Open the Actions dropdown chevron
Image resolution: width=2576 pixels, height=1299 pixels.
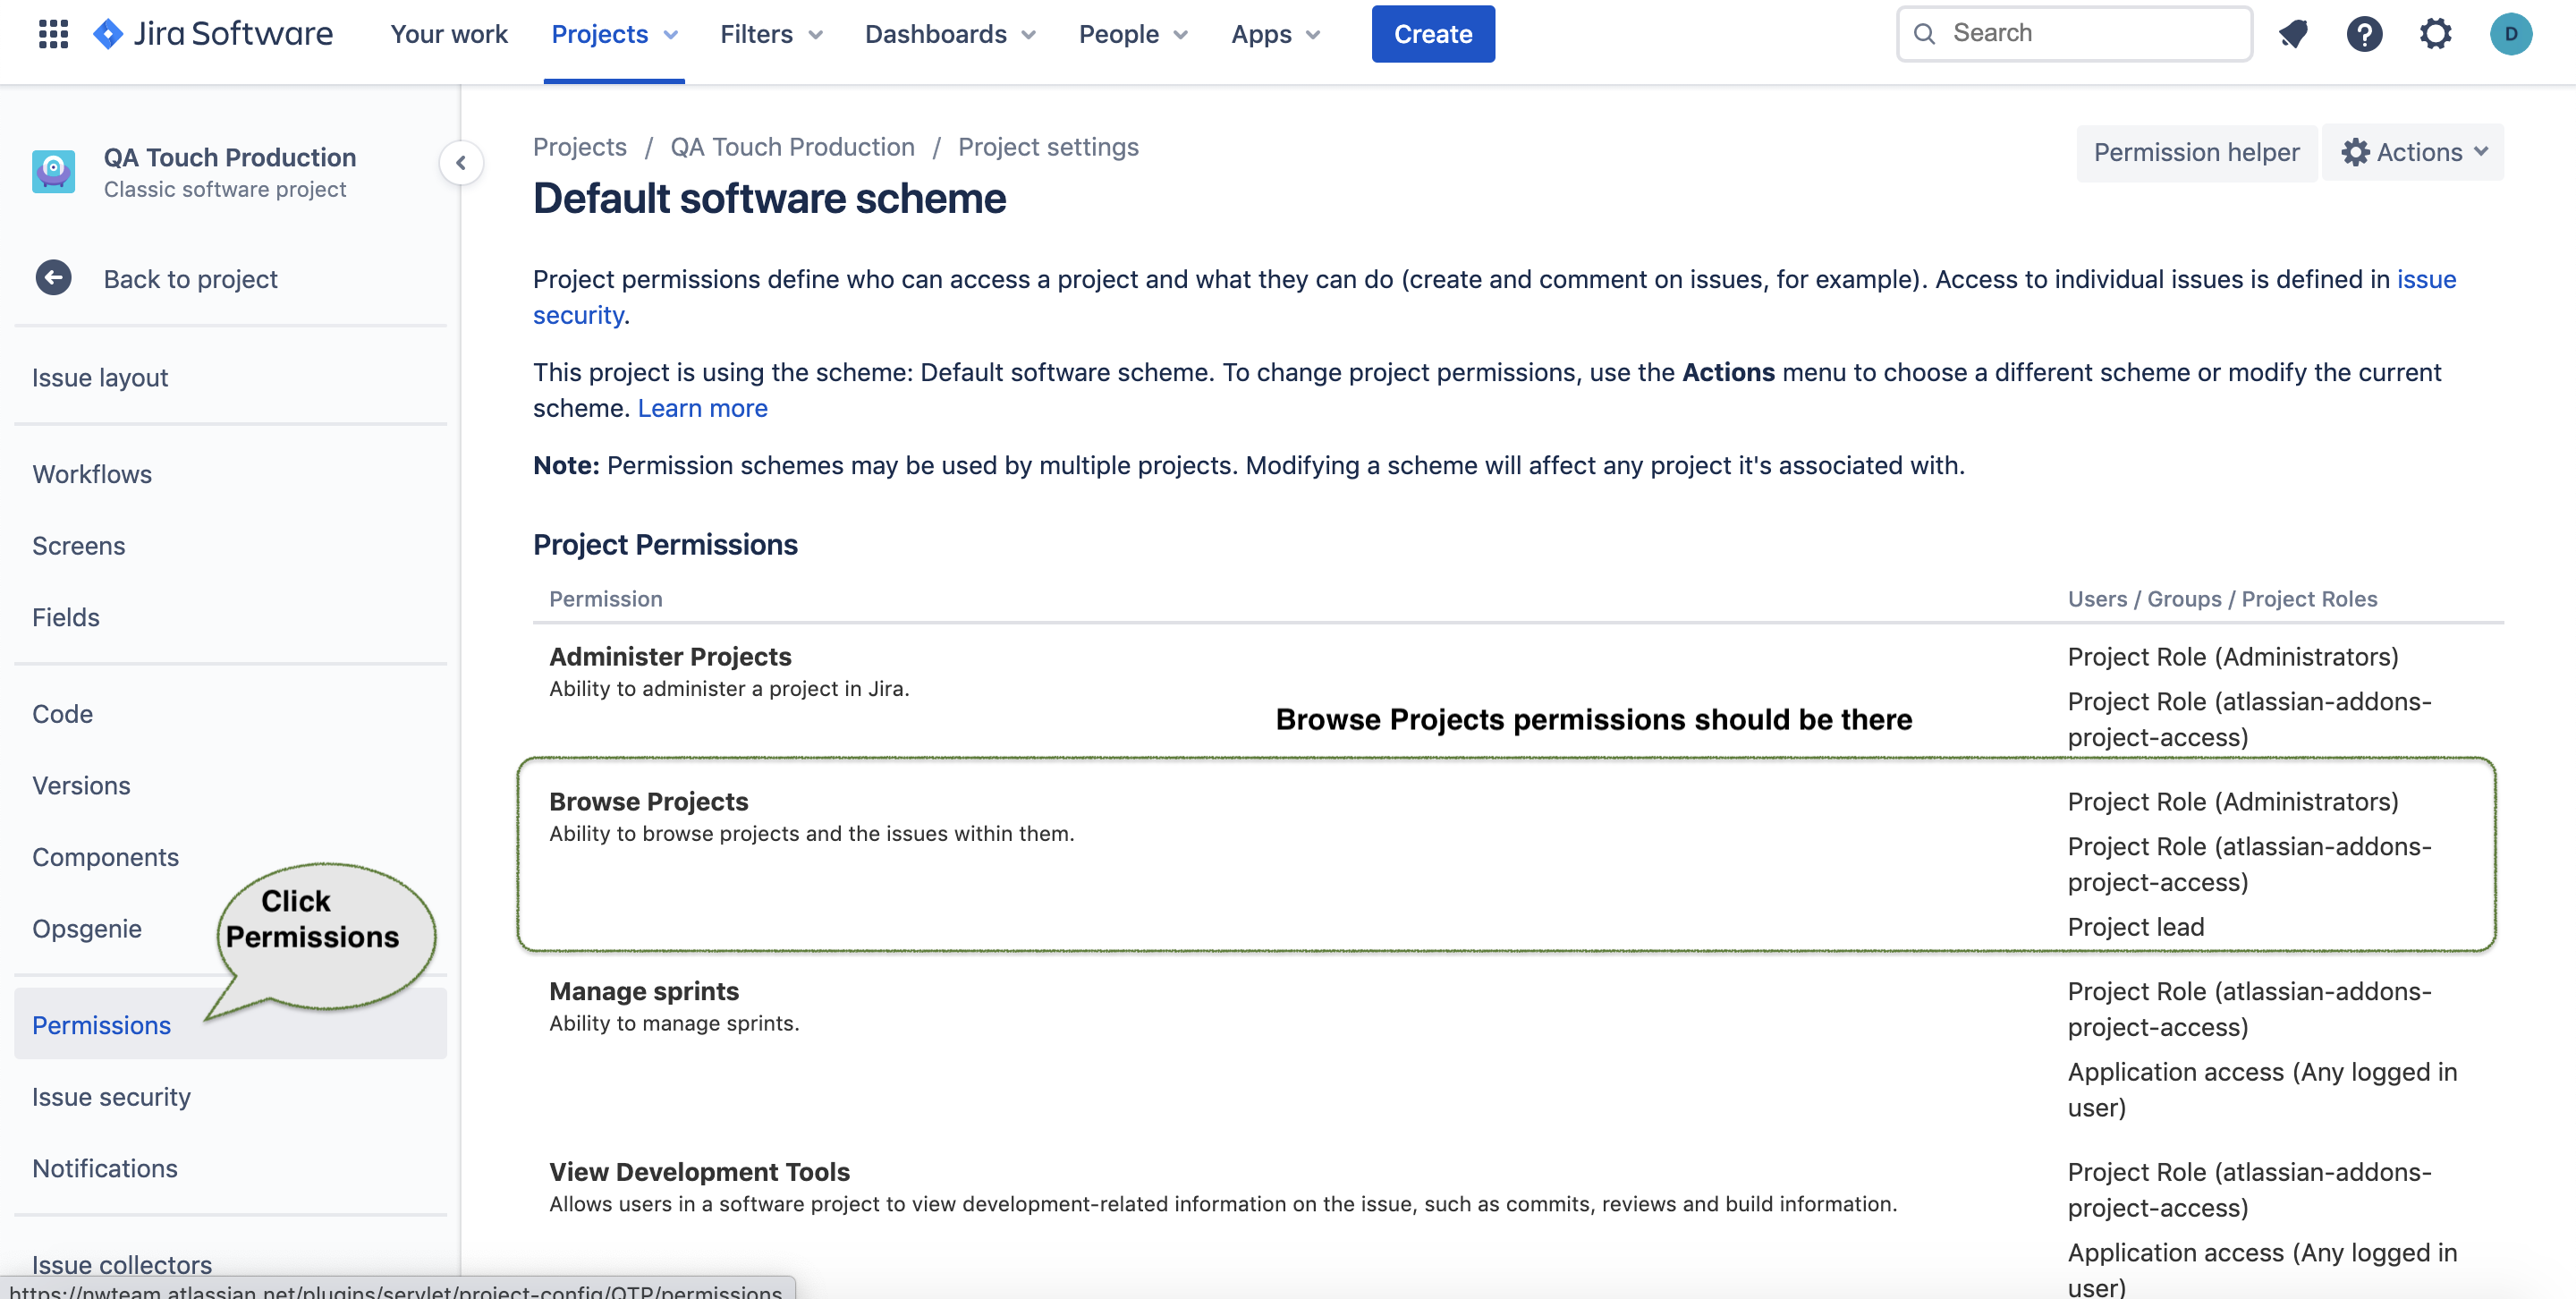click(x=2481, y=152)
